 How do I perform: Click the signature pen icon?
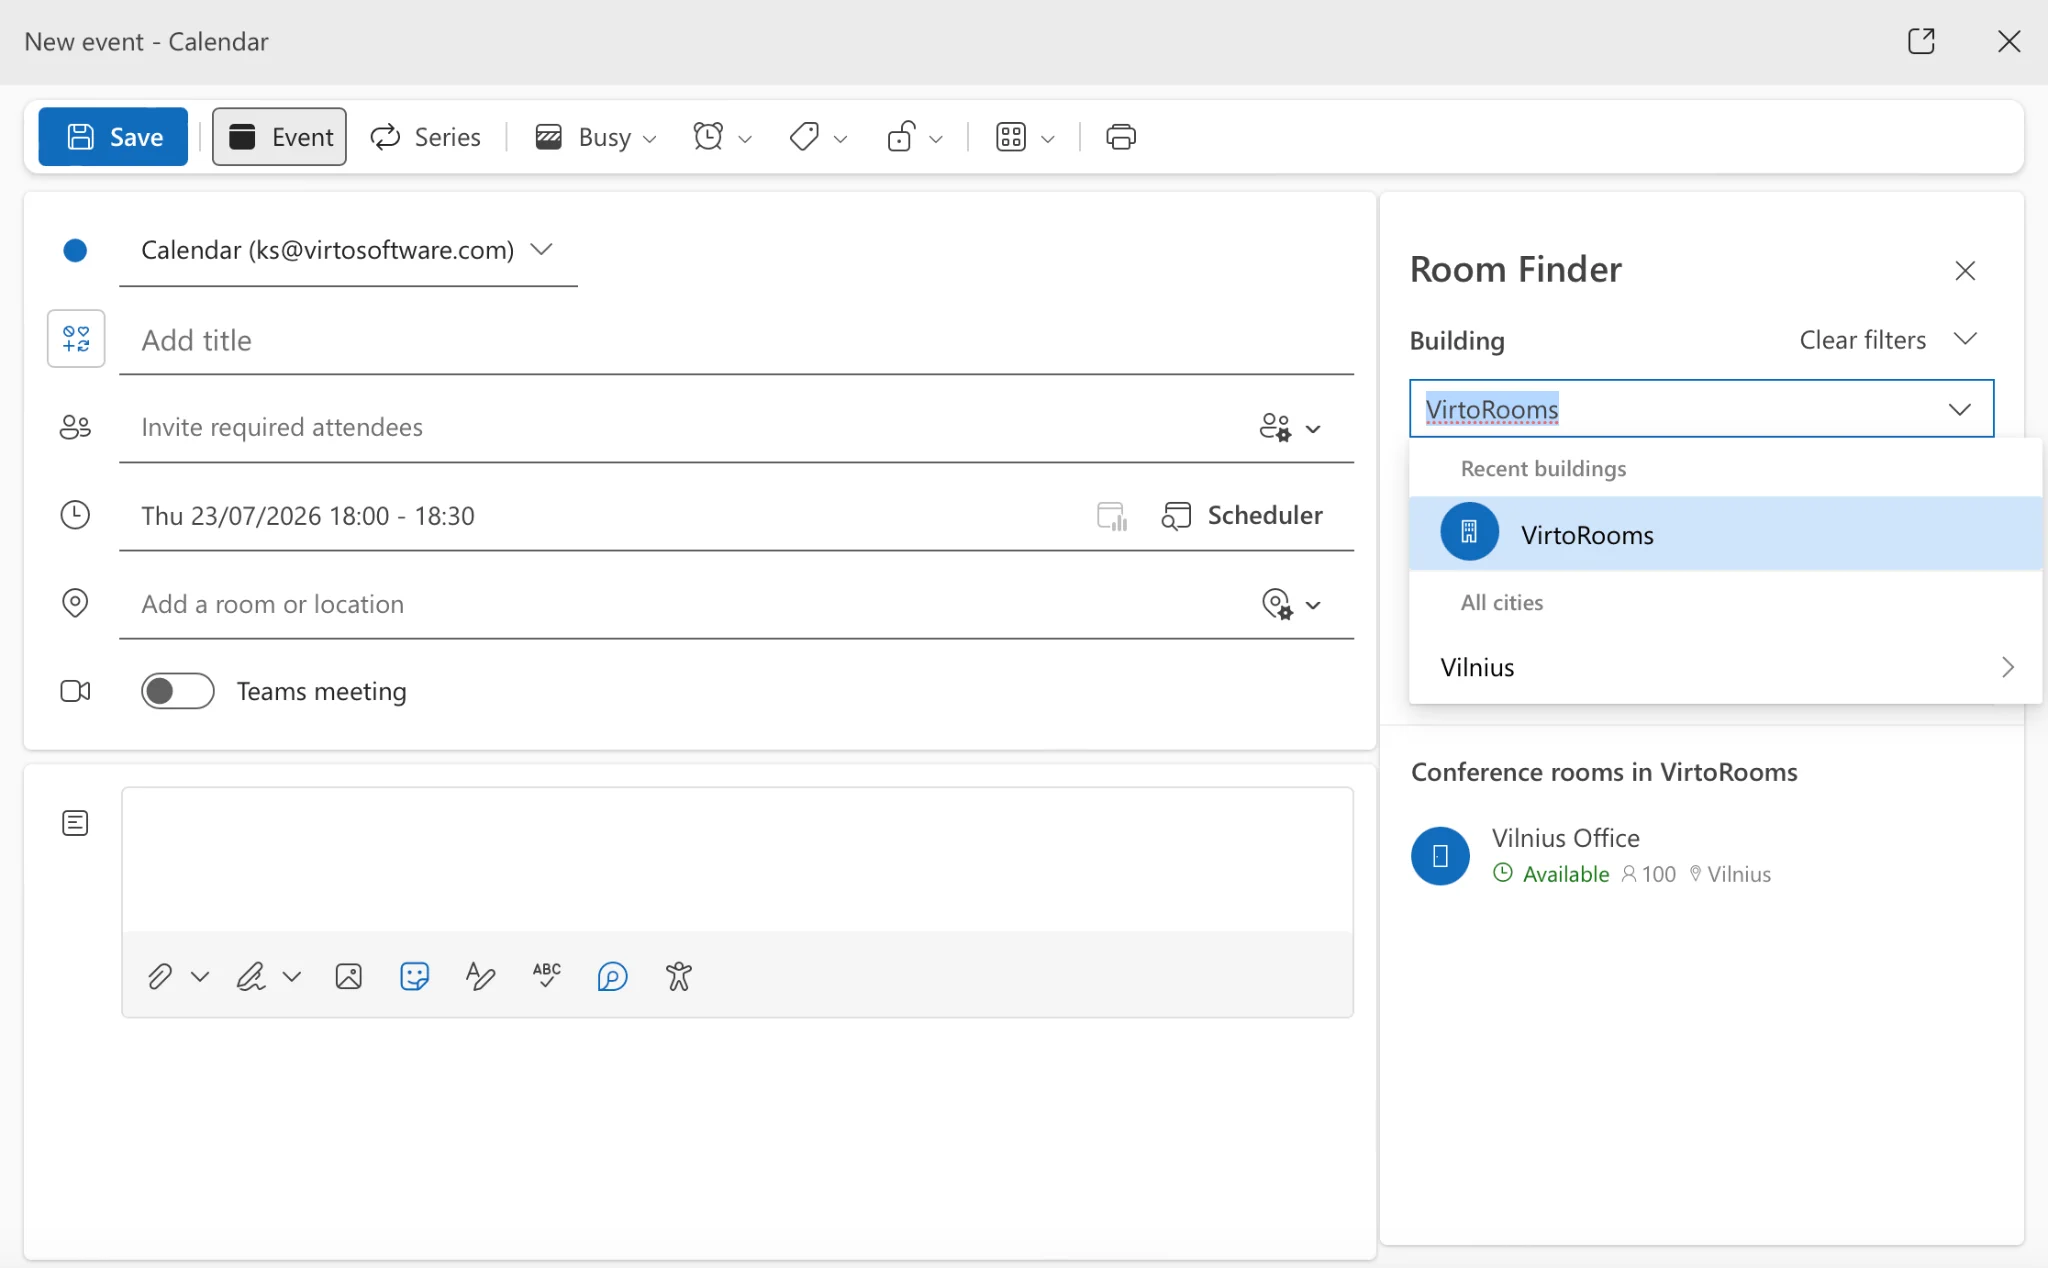click(x=251, y=976)
